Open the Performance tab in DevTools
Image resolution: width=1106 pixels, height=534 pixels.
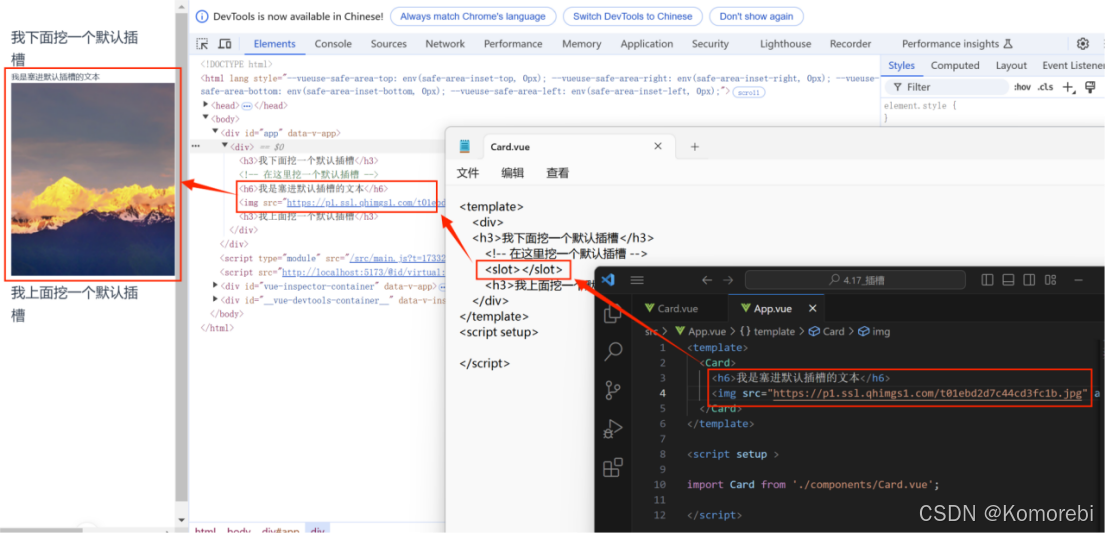coord(513,44)
